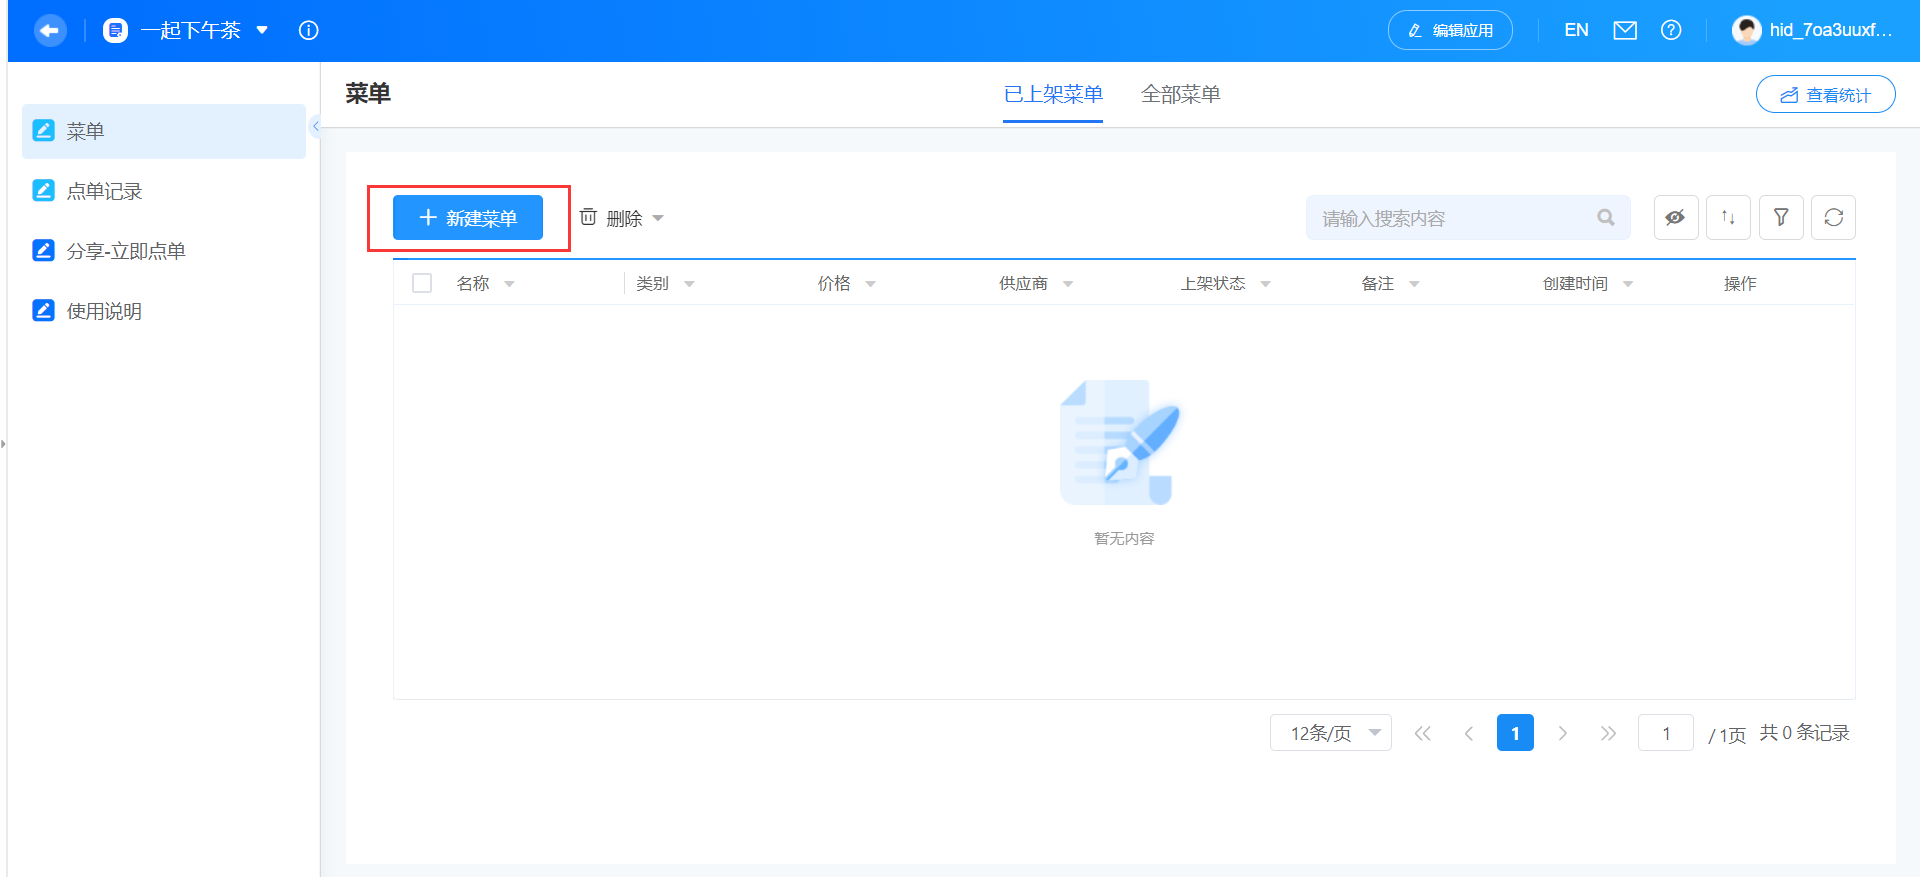Click the page number input field
Image resolution: width=1920 pixels, height=877 pixels.
(1666, 733)
